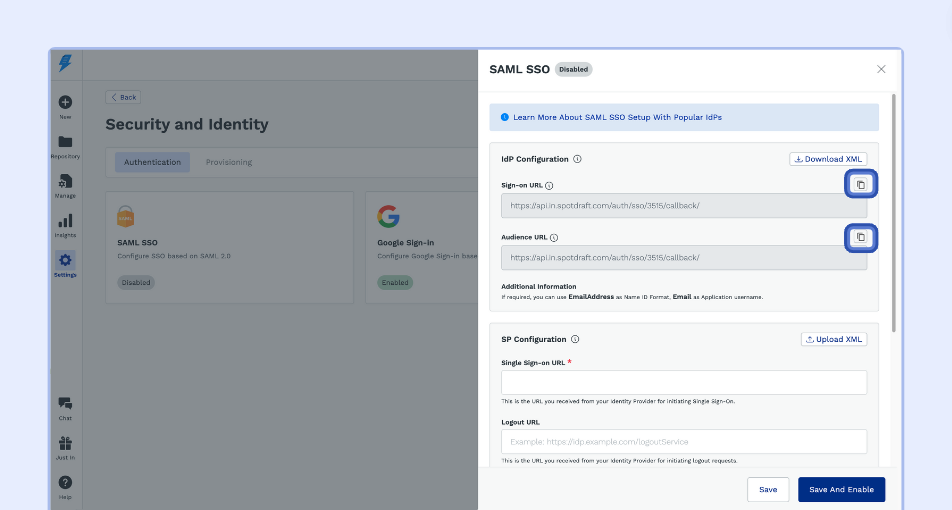Click Save And Enable
952x510 pixels.
click(x=842, y=489)
